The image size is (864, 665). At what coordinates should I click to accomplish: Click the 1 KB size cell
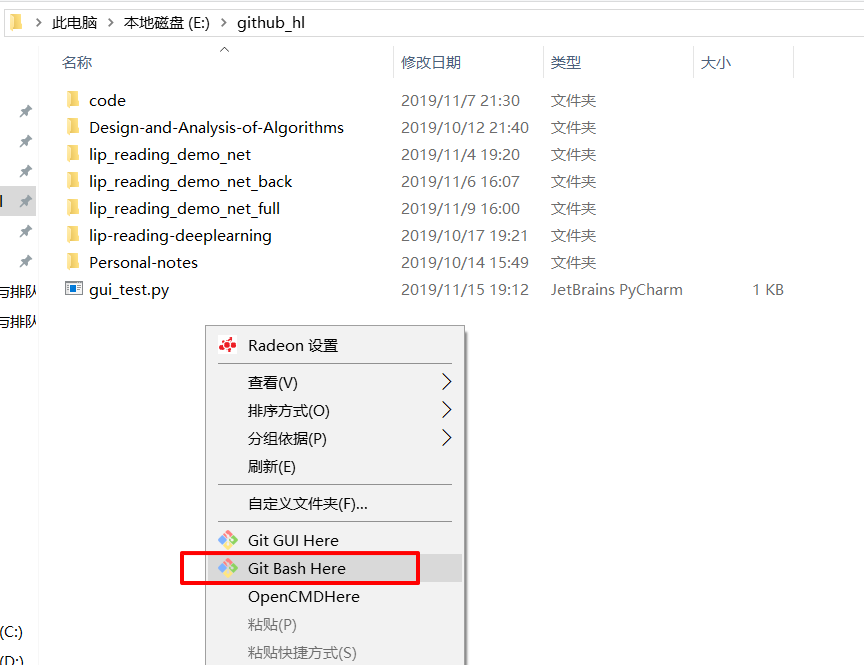[x=768, y=289]
